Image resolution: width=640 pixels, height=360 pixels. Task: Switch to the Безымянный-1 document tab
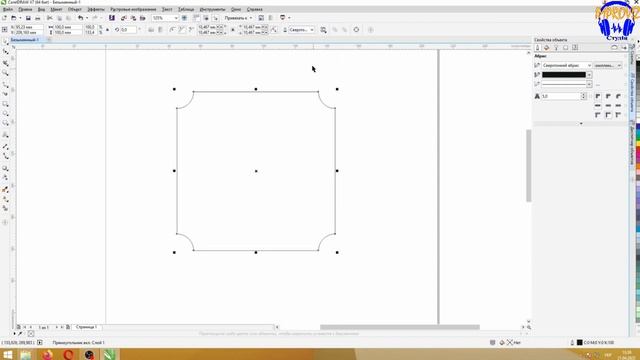[25, 40]
